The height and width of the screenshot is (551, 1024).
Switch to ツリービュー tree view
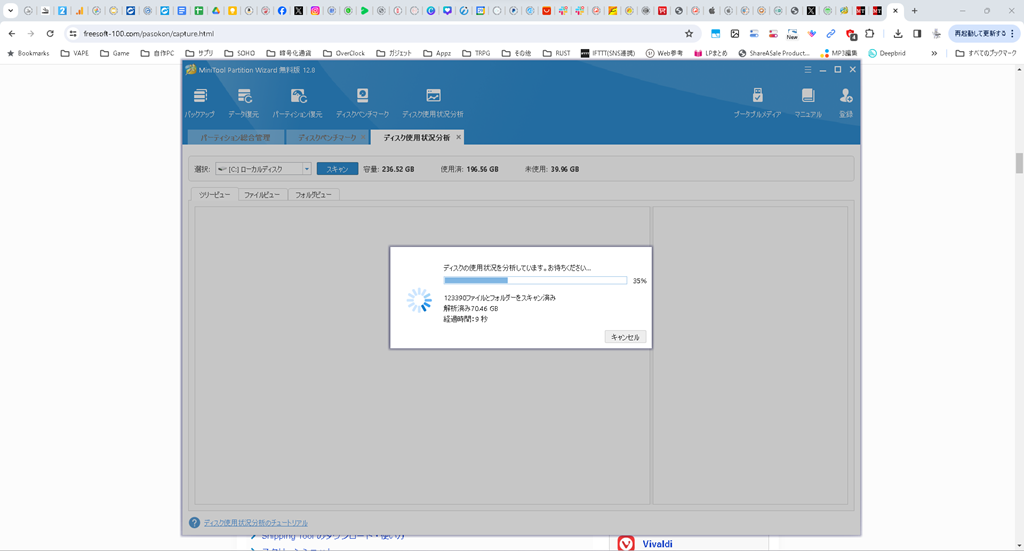point(214,195)
